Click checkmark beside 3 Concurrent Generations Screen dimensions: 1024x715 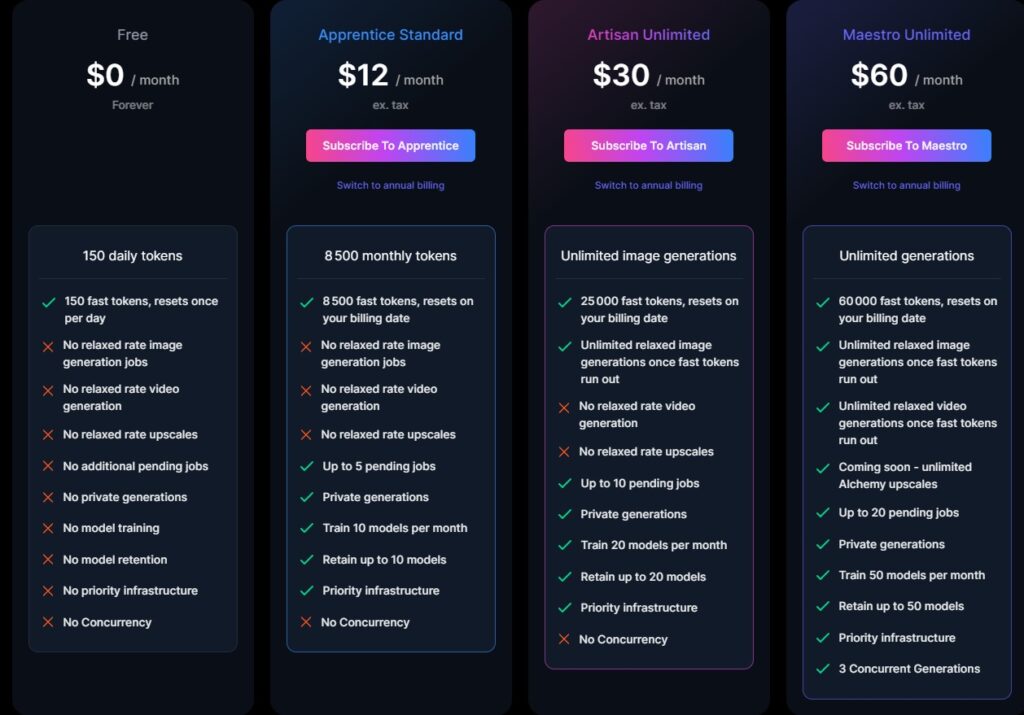point(823,669)
